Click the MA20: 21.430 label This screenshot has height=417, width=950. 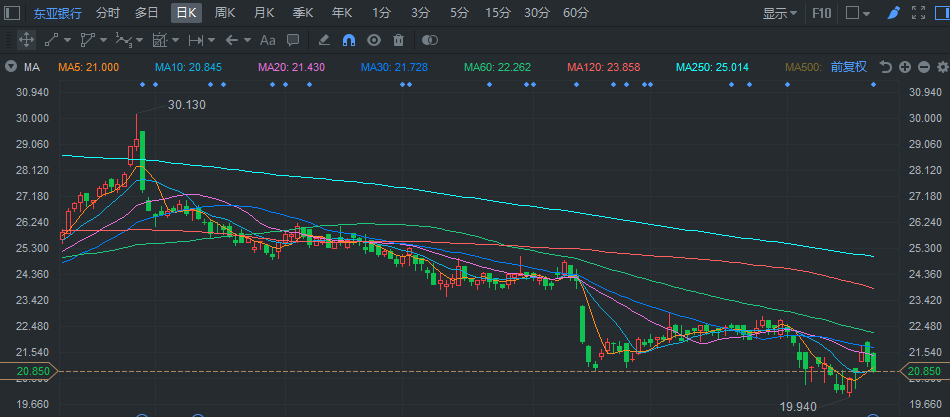pos(291,67)
